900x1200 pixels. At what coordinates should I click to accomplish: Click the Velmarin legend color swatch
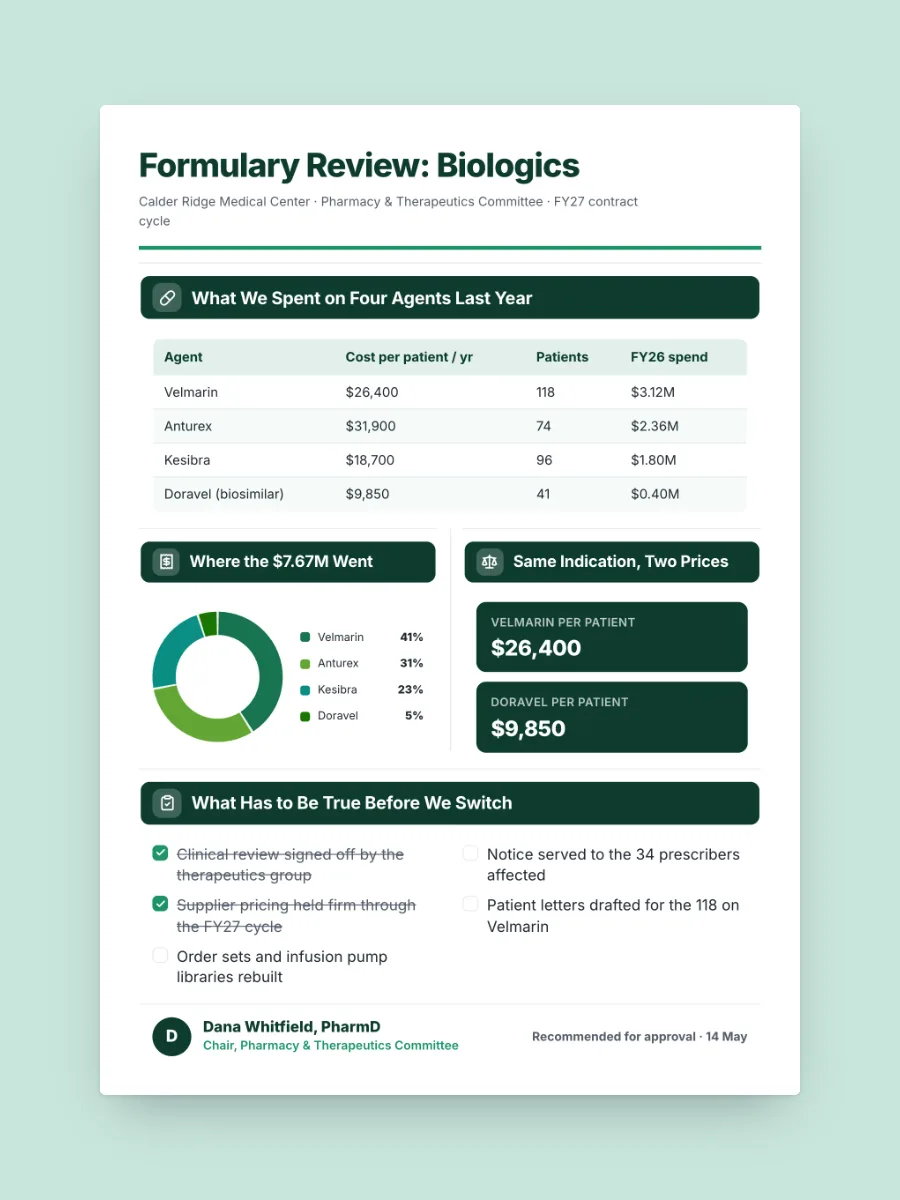pyautogui.click(x=305, y=637)
